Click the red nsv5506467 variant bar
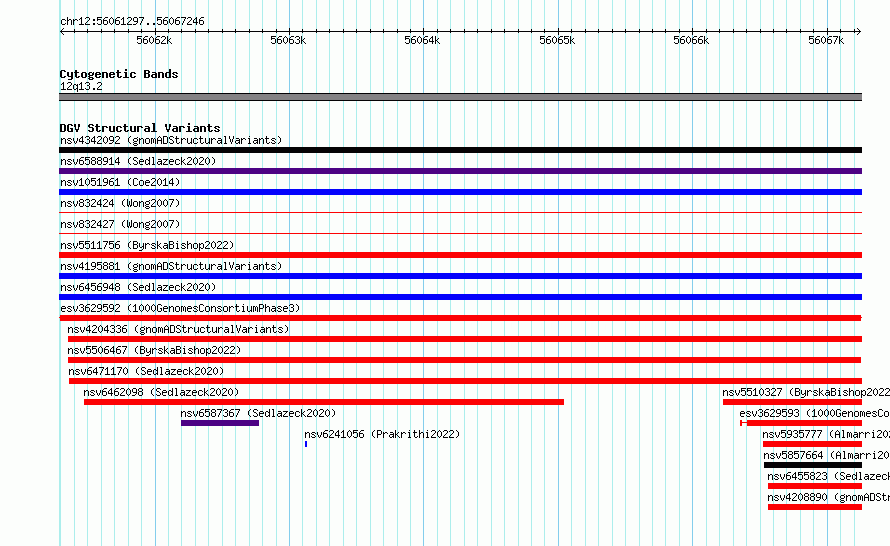Image resolution: width=890 pixels, height=546 pixels. [464, 360]
